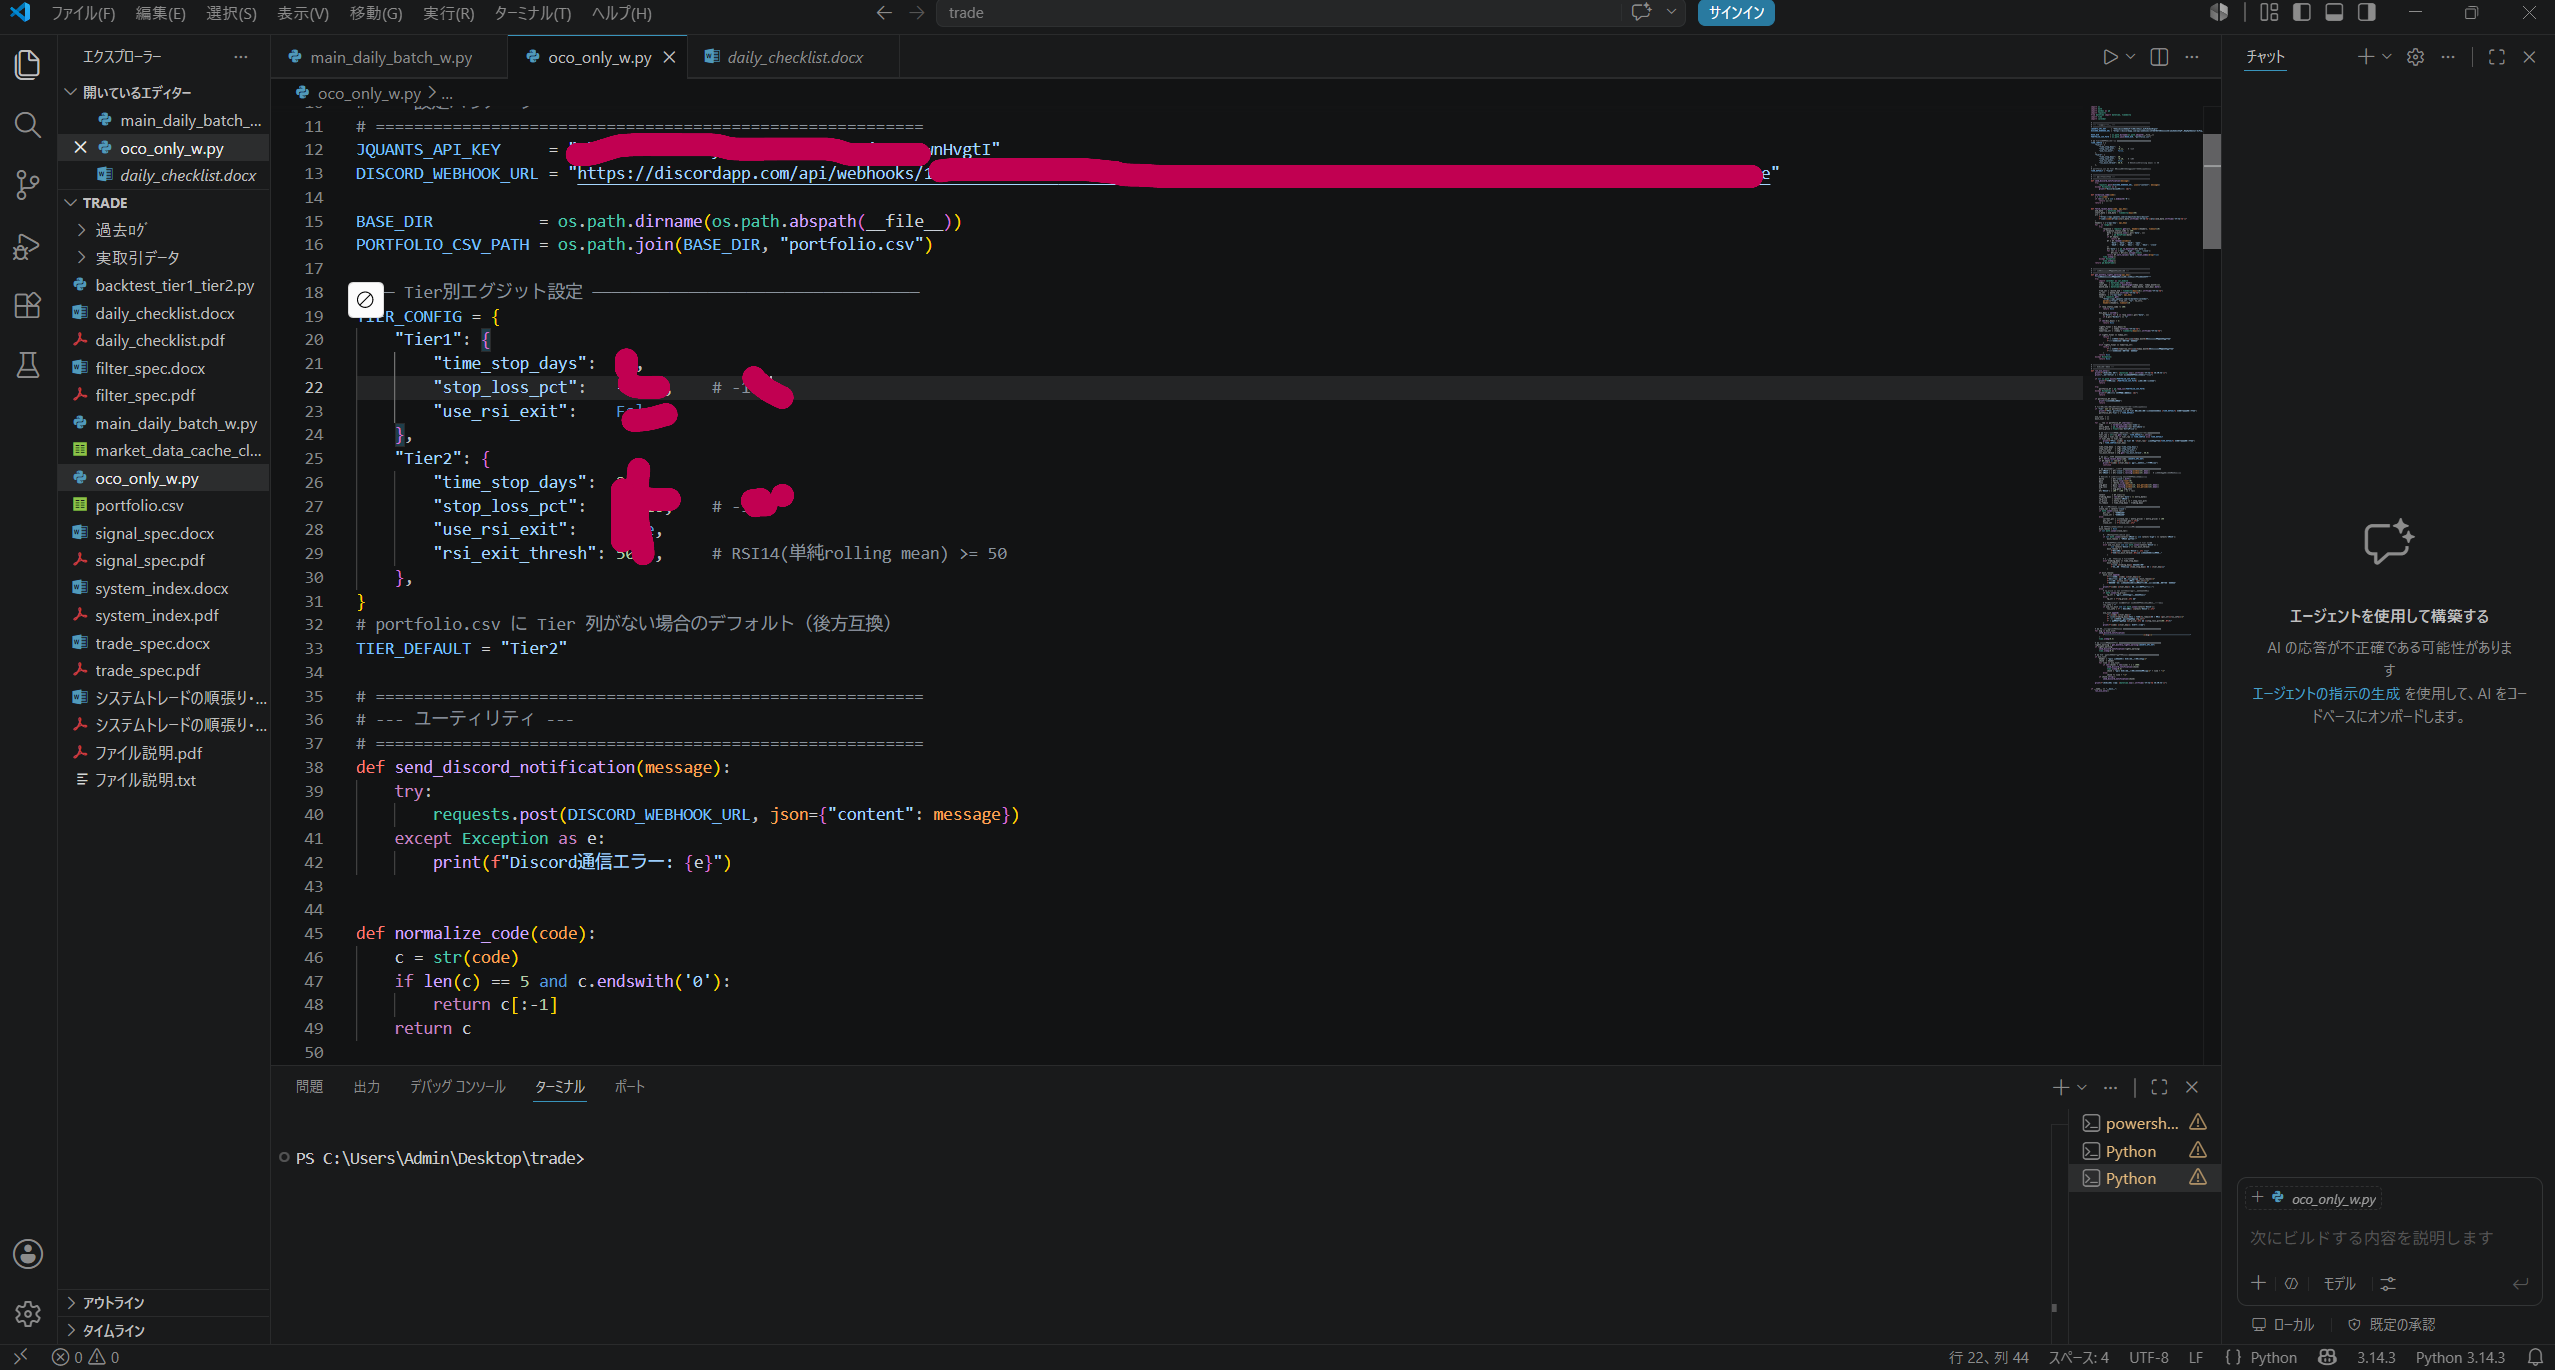Open Copilot chat icon in the title bar

point(1641,13)
